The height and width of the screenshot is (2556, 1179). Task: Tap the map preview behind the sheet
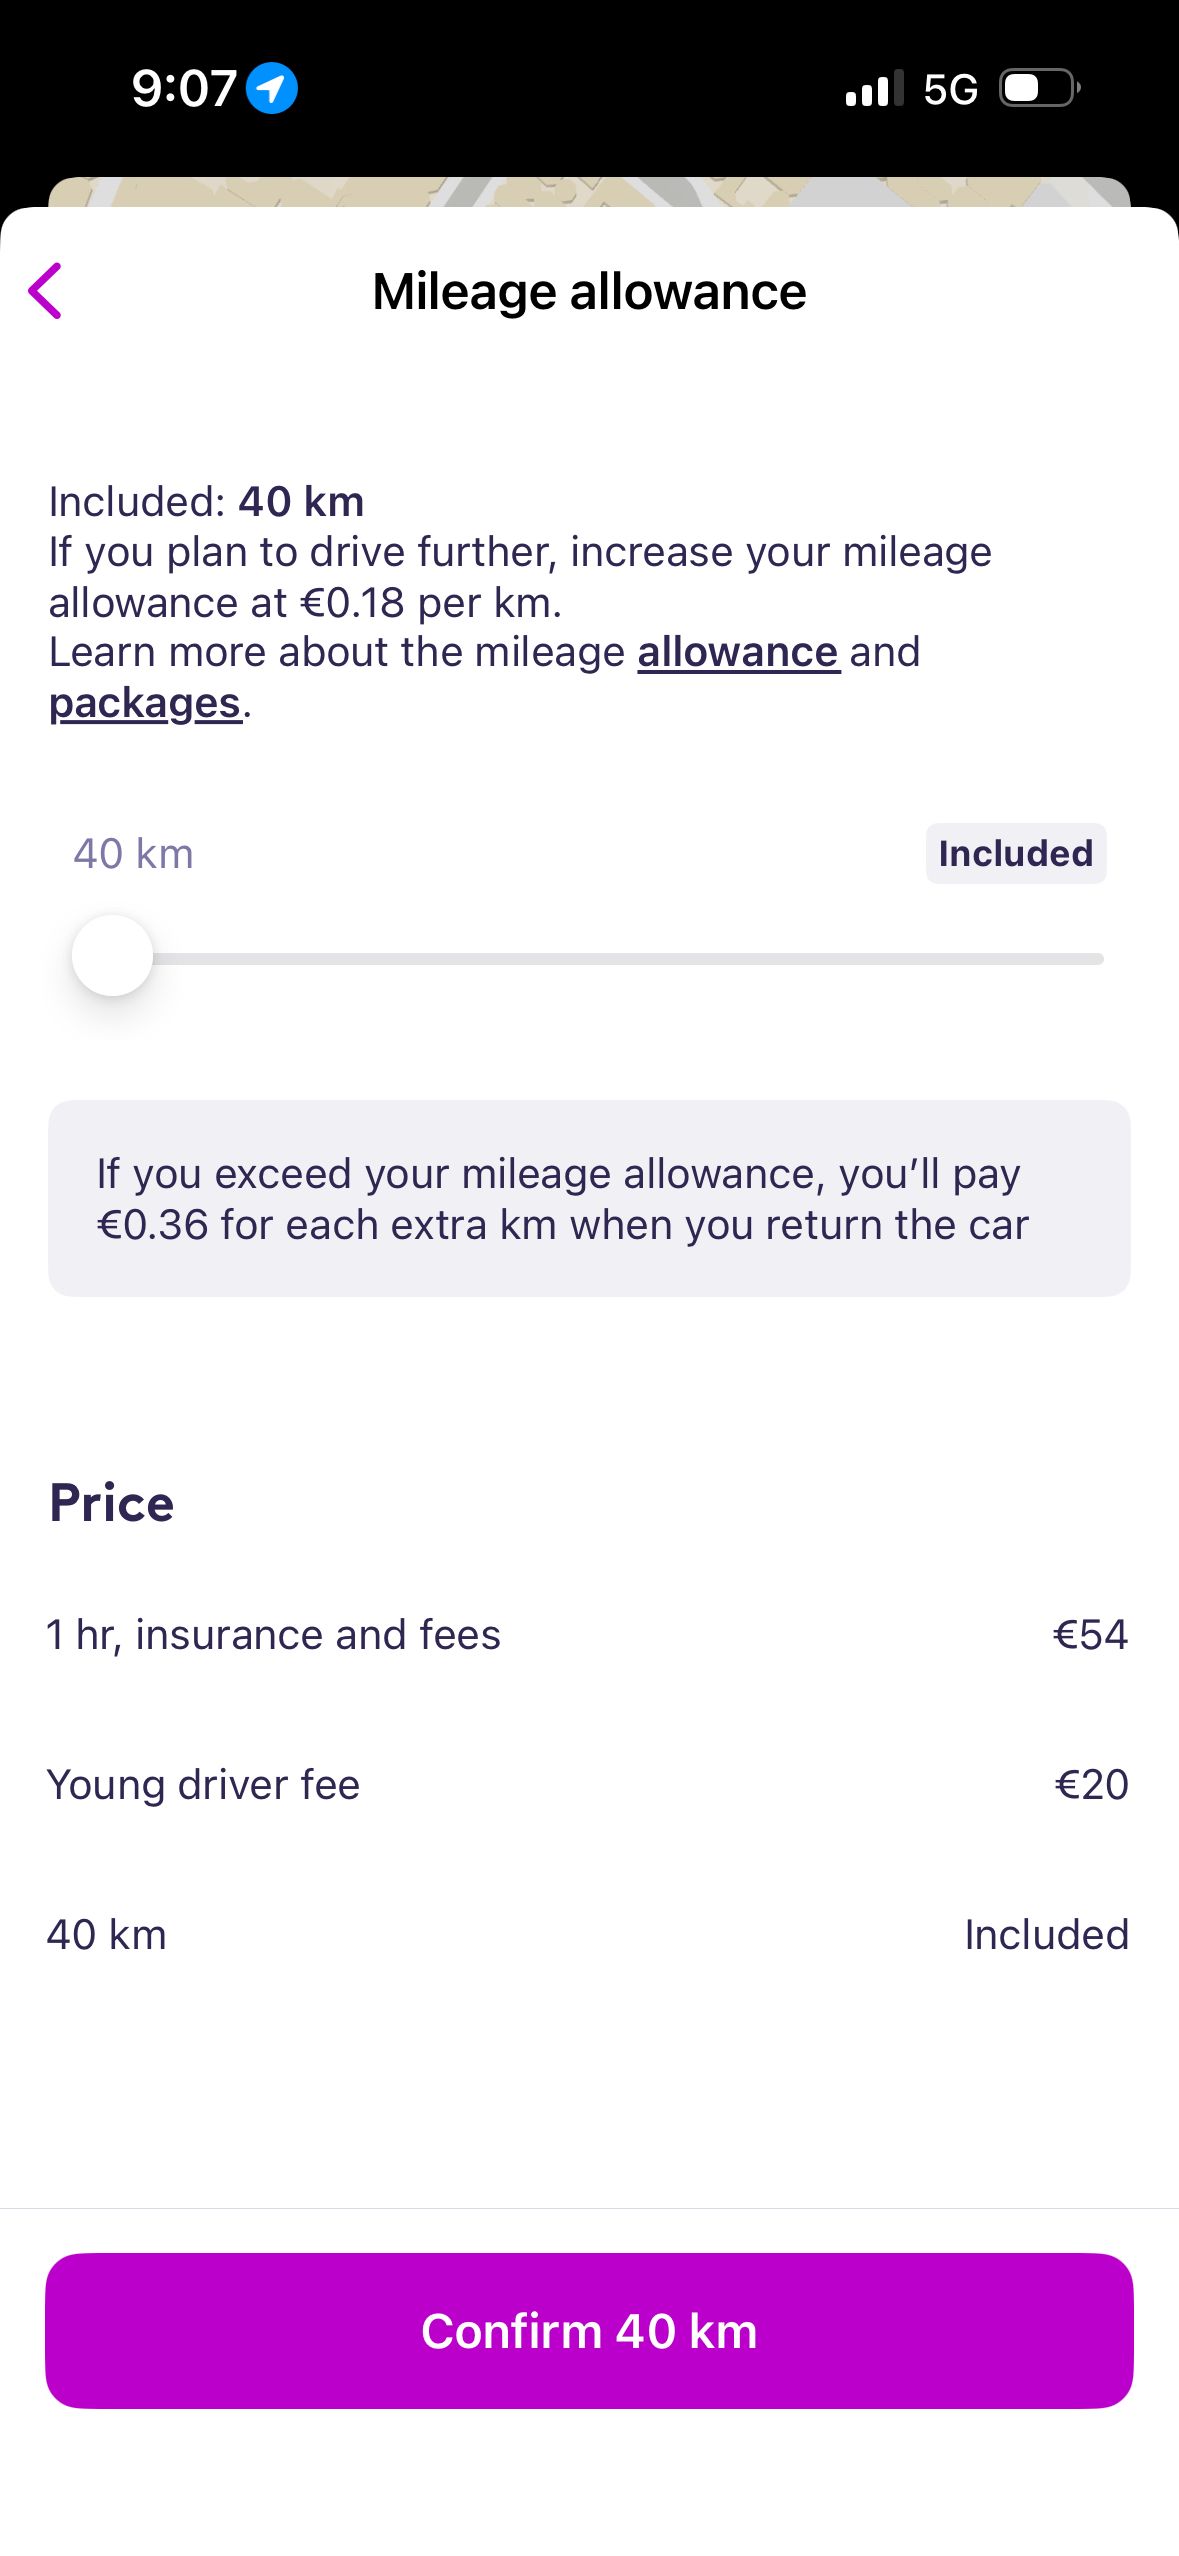pyautogui.click(x=589, y=191)
